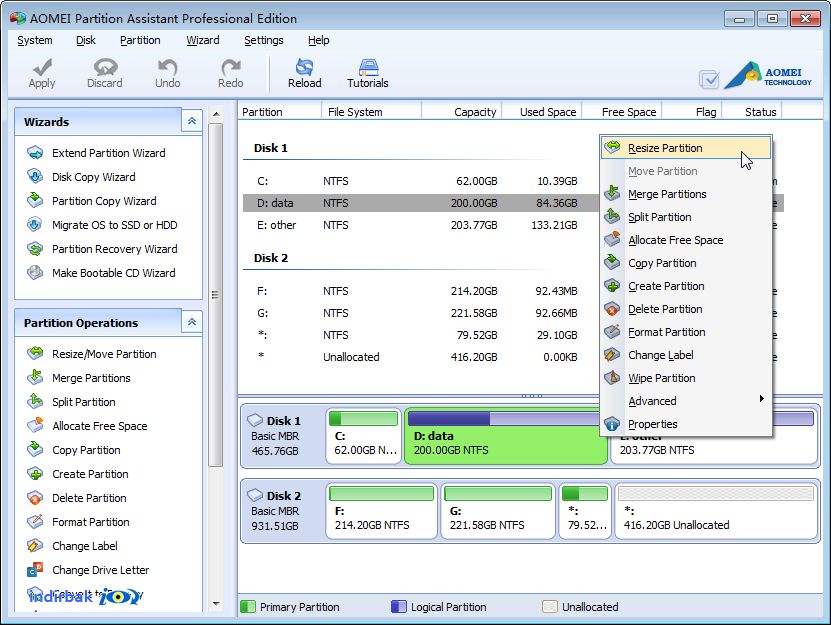The image size is (831, 625).
Task: Click Properties context menu icon
Action: click(x=612, y=424)
